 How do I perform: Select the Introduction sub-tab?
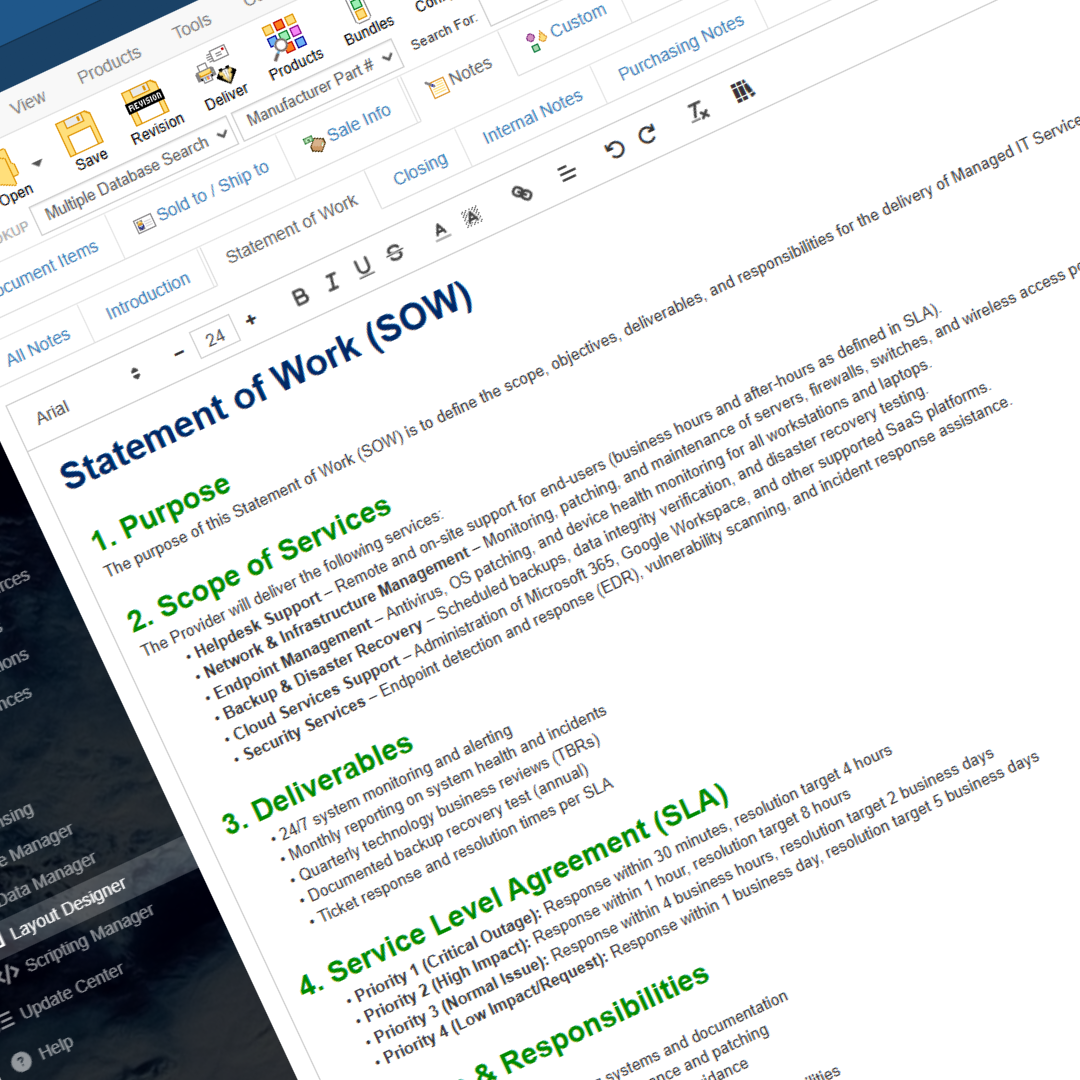(x=147, y=296)
